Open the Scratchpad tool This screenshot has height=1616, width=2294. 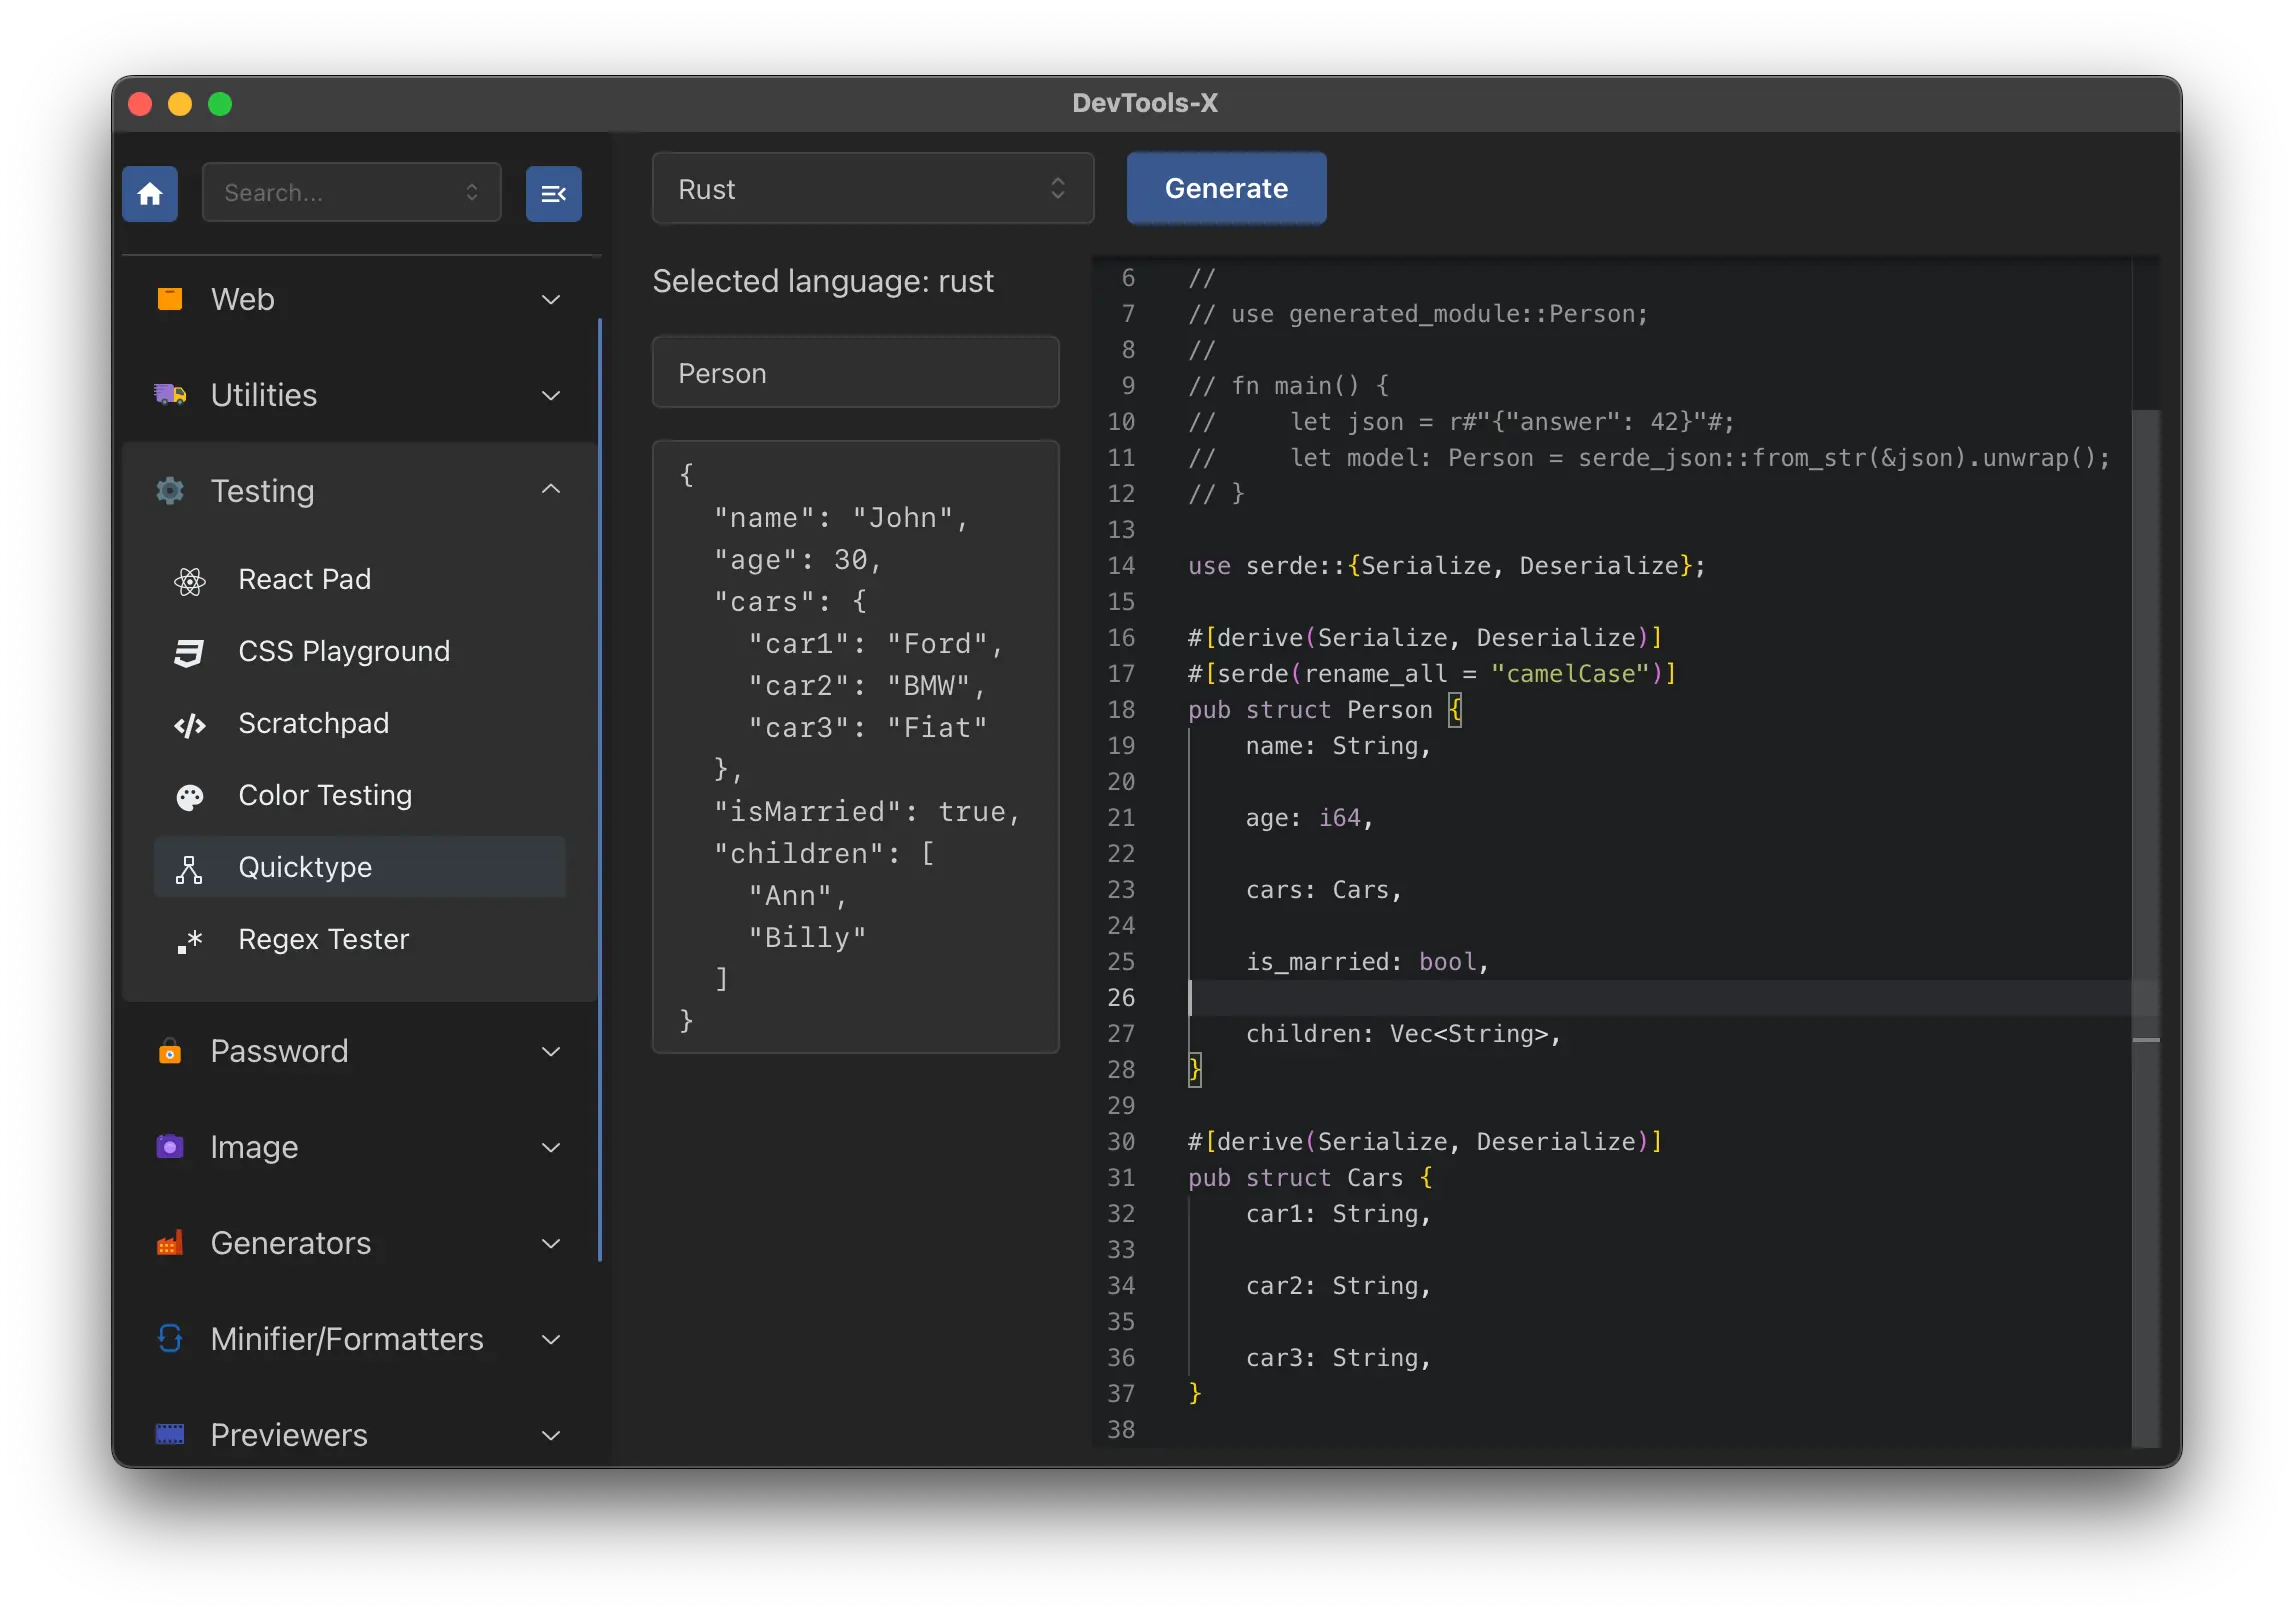[x=360, y=724]
